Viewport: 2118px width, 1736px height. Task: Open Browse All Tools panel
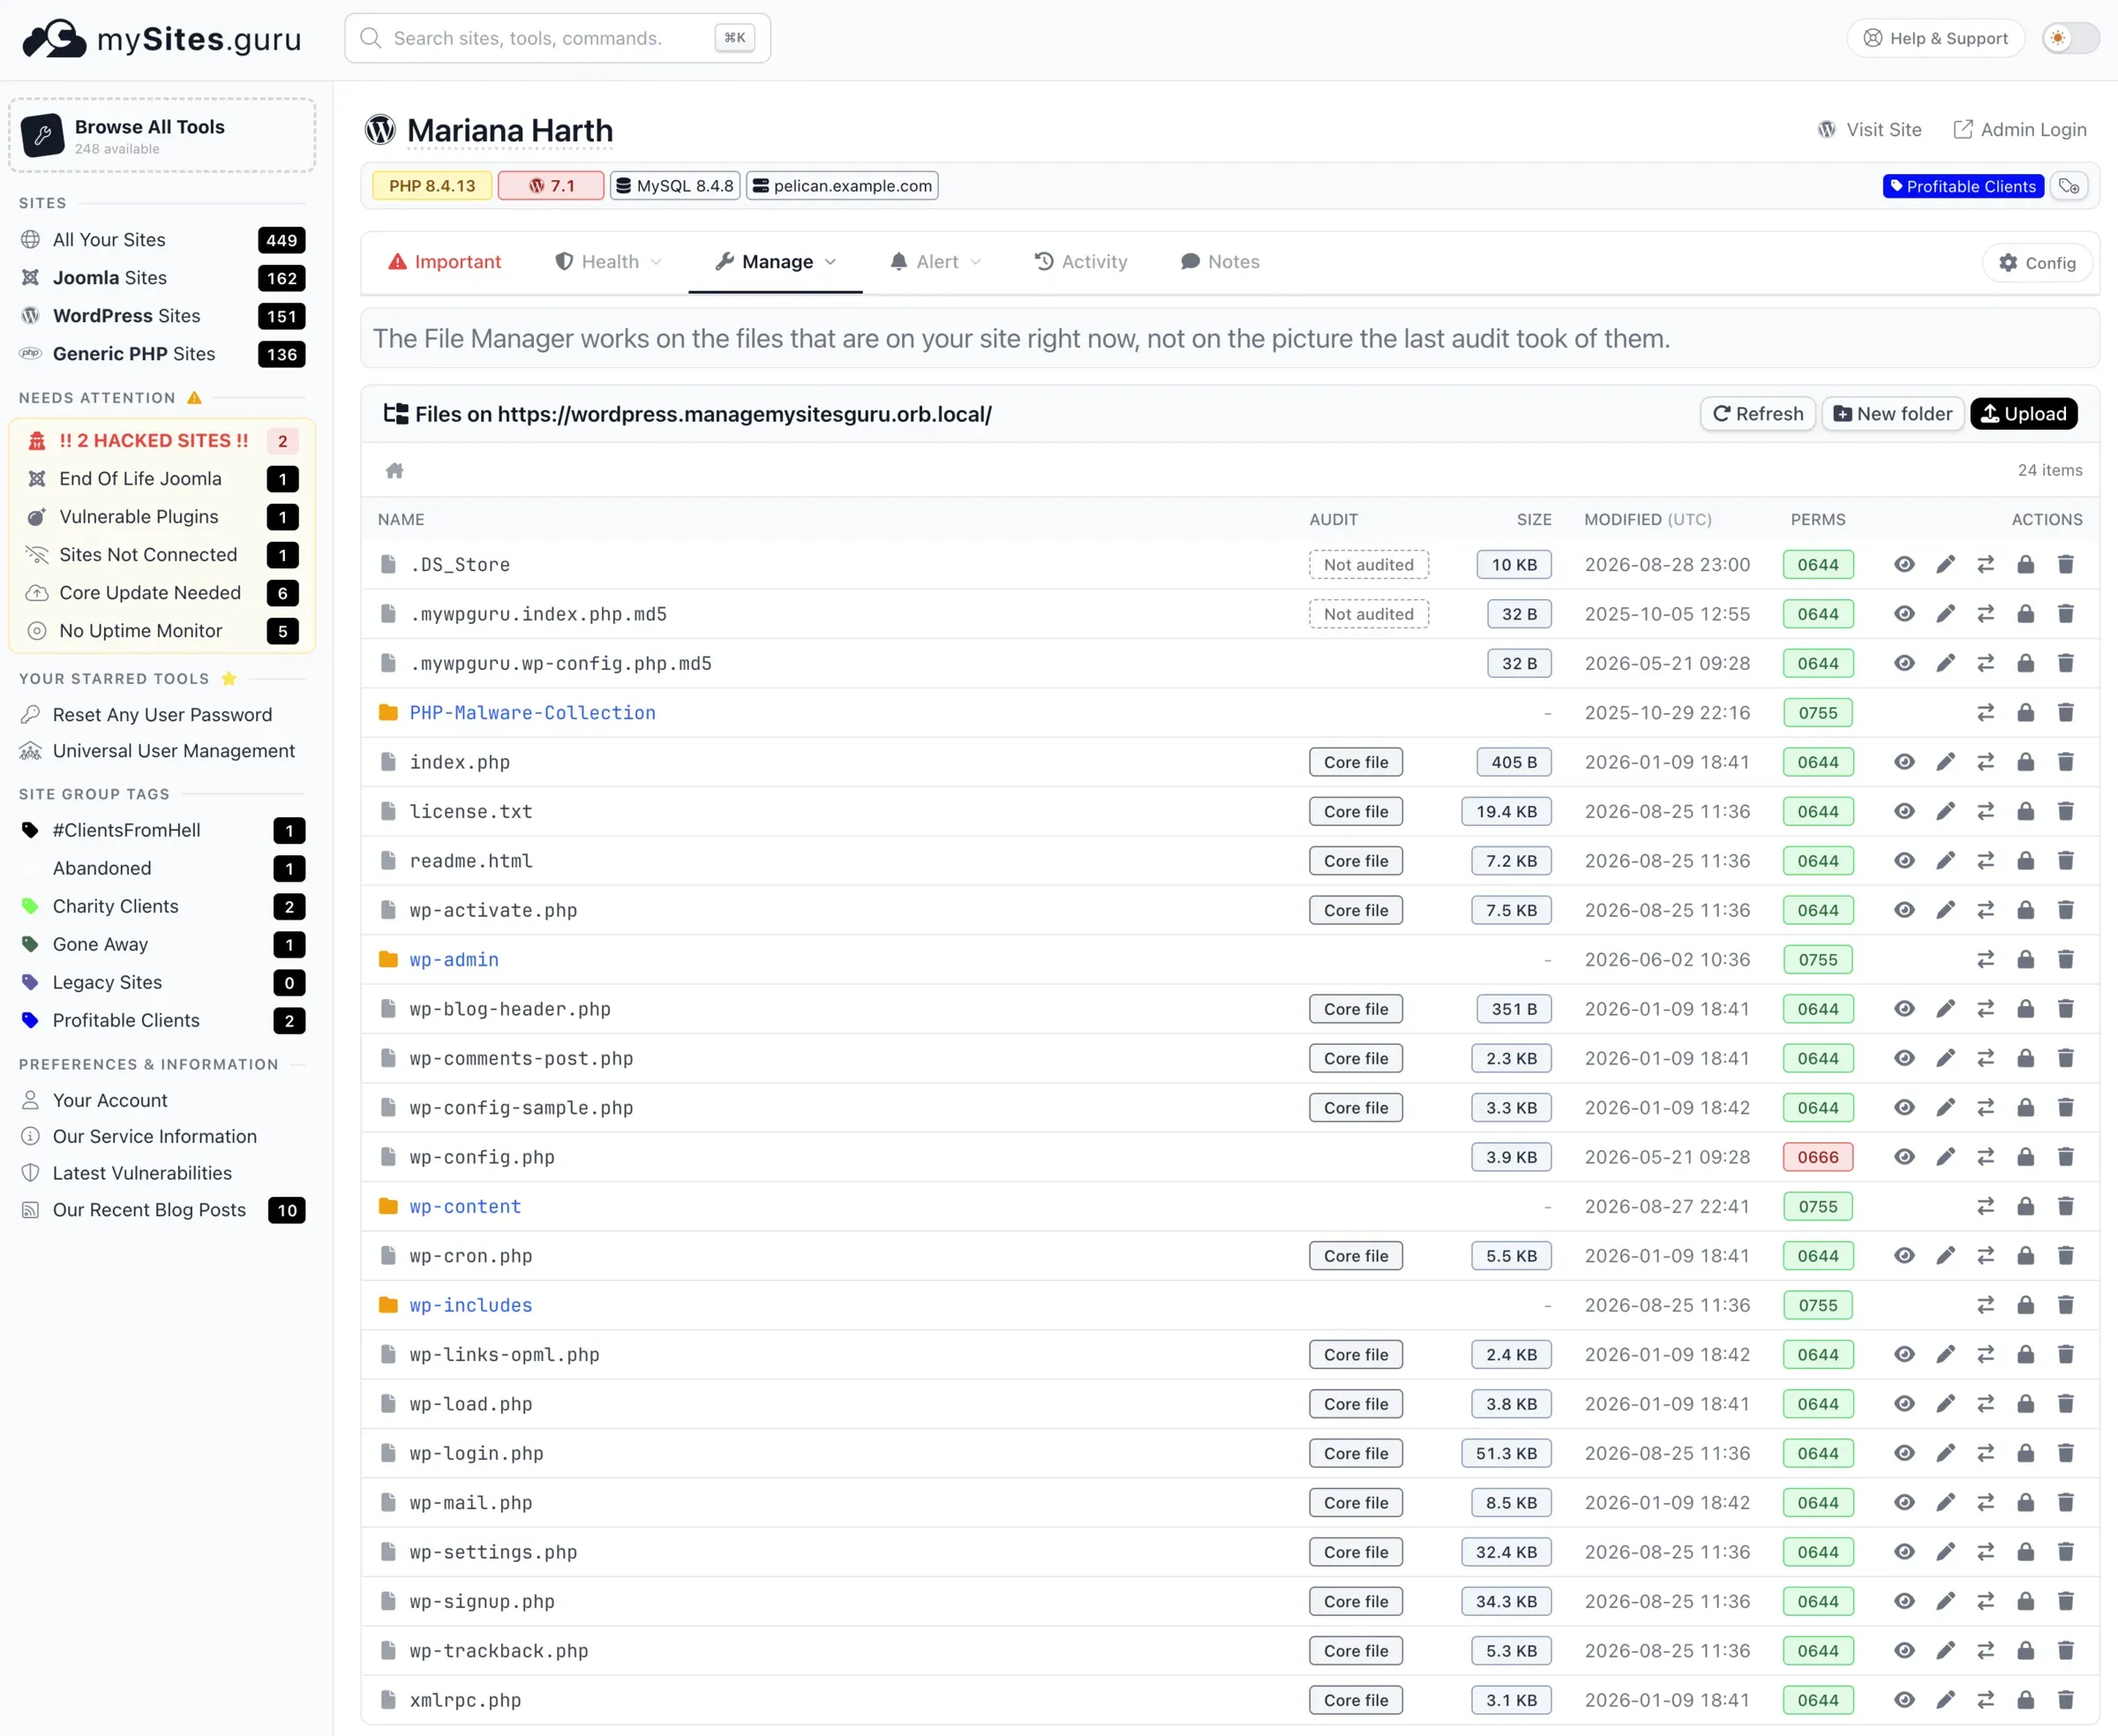coord(162,136)
